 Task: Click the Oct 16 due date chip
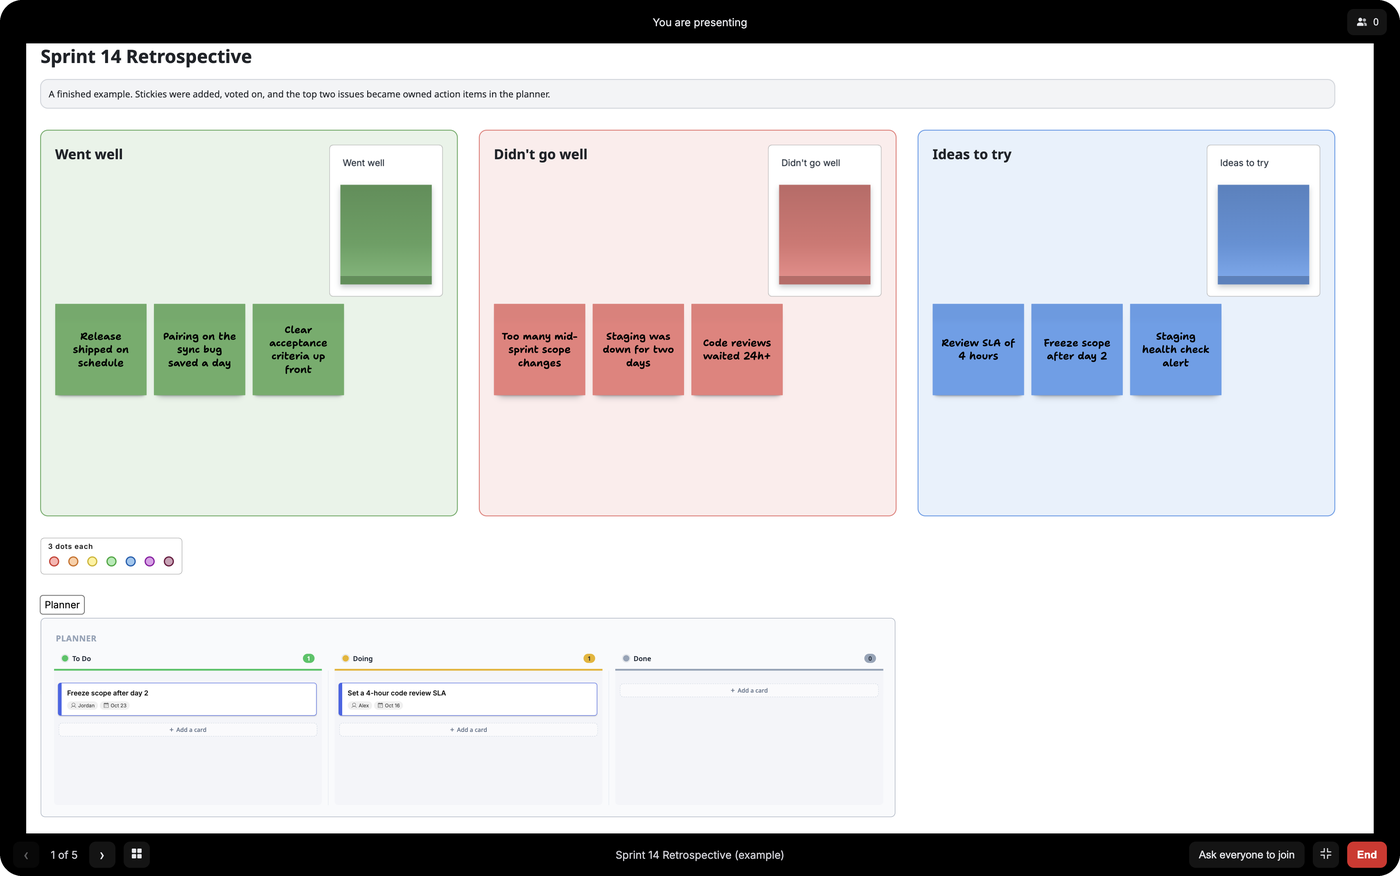tap(389, 706)
